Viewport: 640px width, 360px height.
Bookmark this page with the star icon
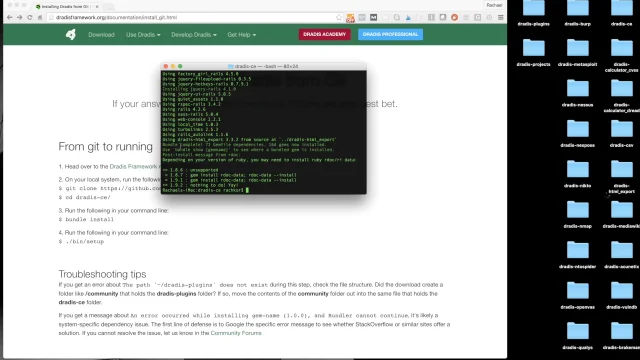(339, 18)
